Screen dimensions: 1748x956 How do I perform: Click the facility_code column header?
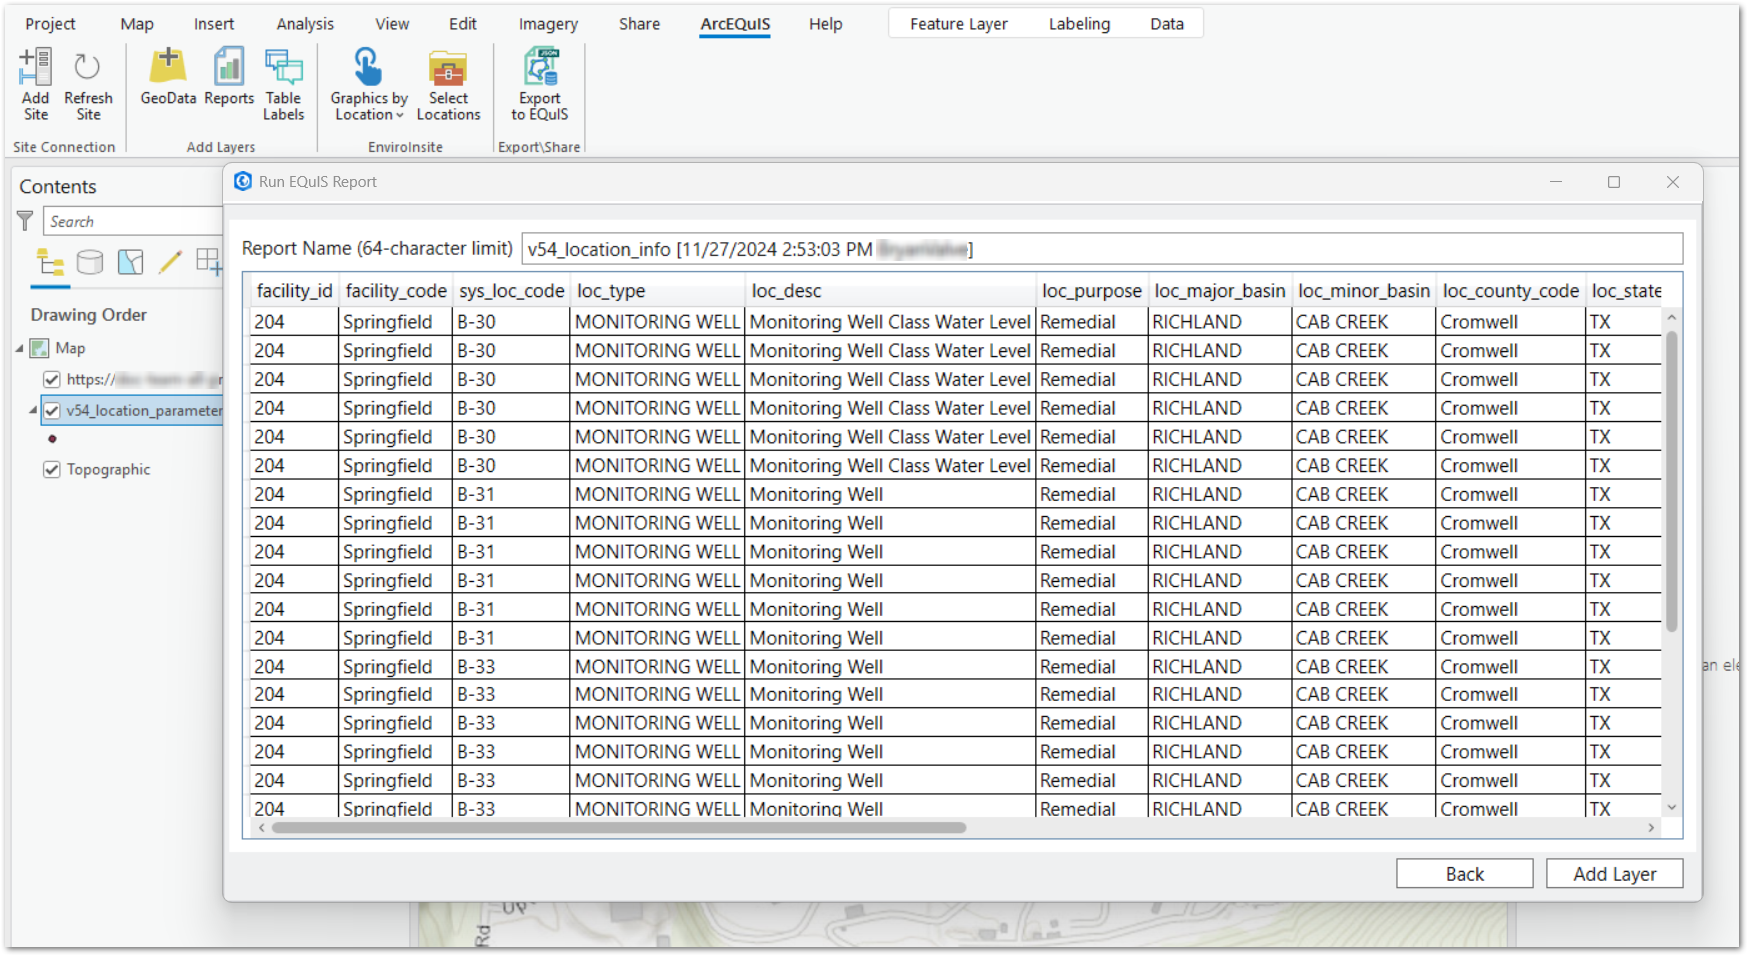point(396,291)
